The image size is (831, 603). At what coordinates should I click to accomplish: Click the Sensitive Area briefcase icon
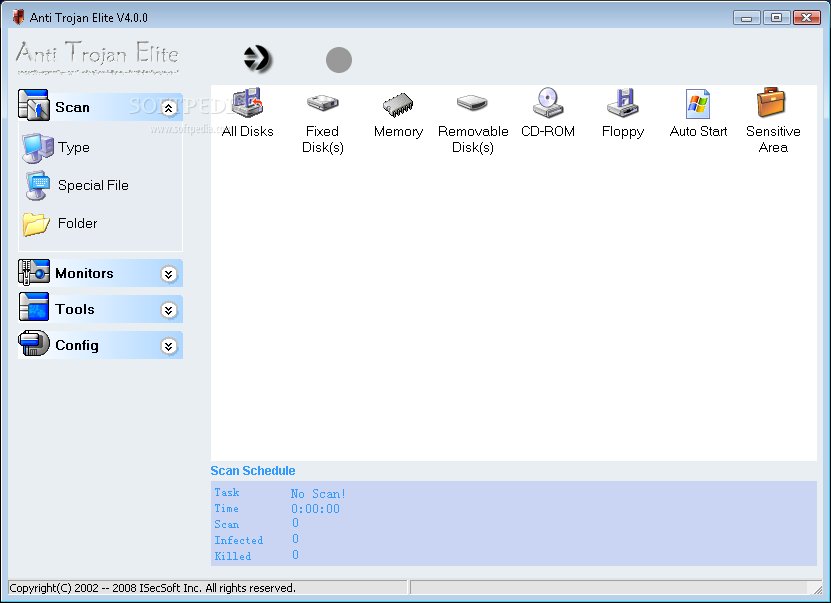pos(771,102)
